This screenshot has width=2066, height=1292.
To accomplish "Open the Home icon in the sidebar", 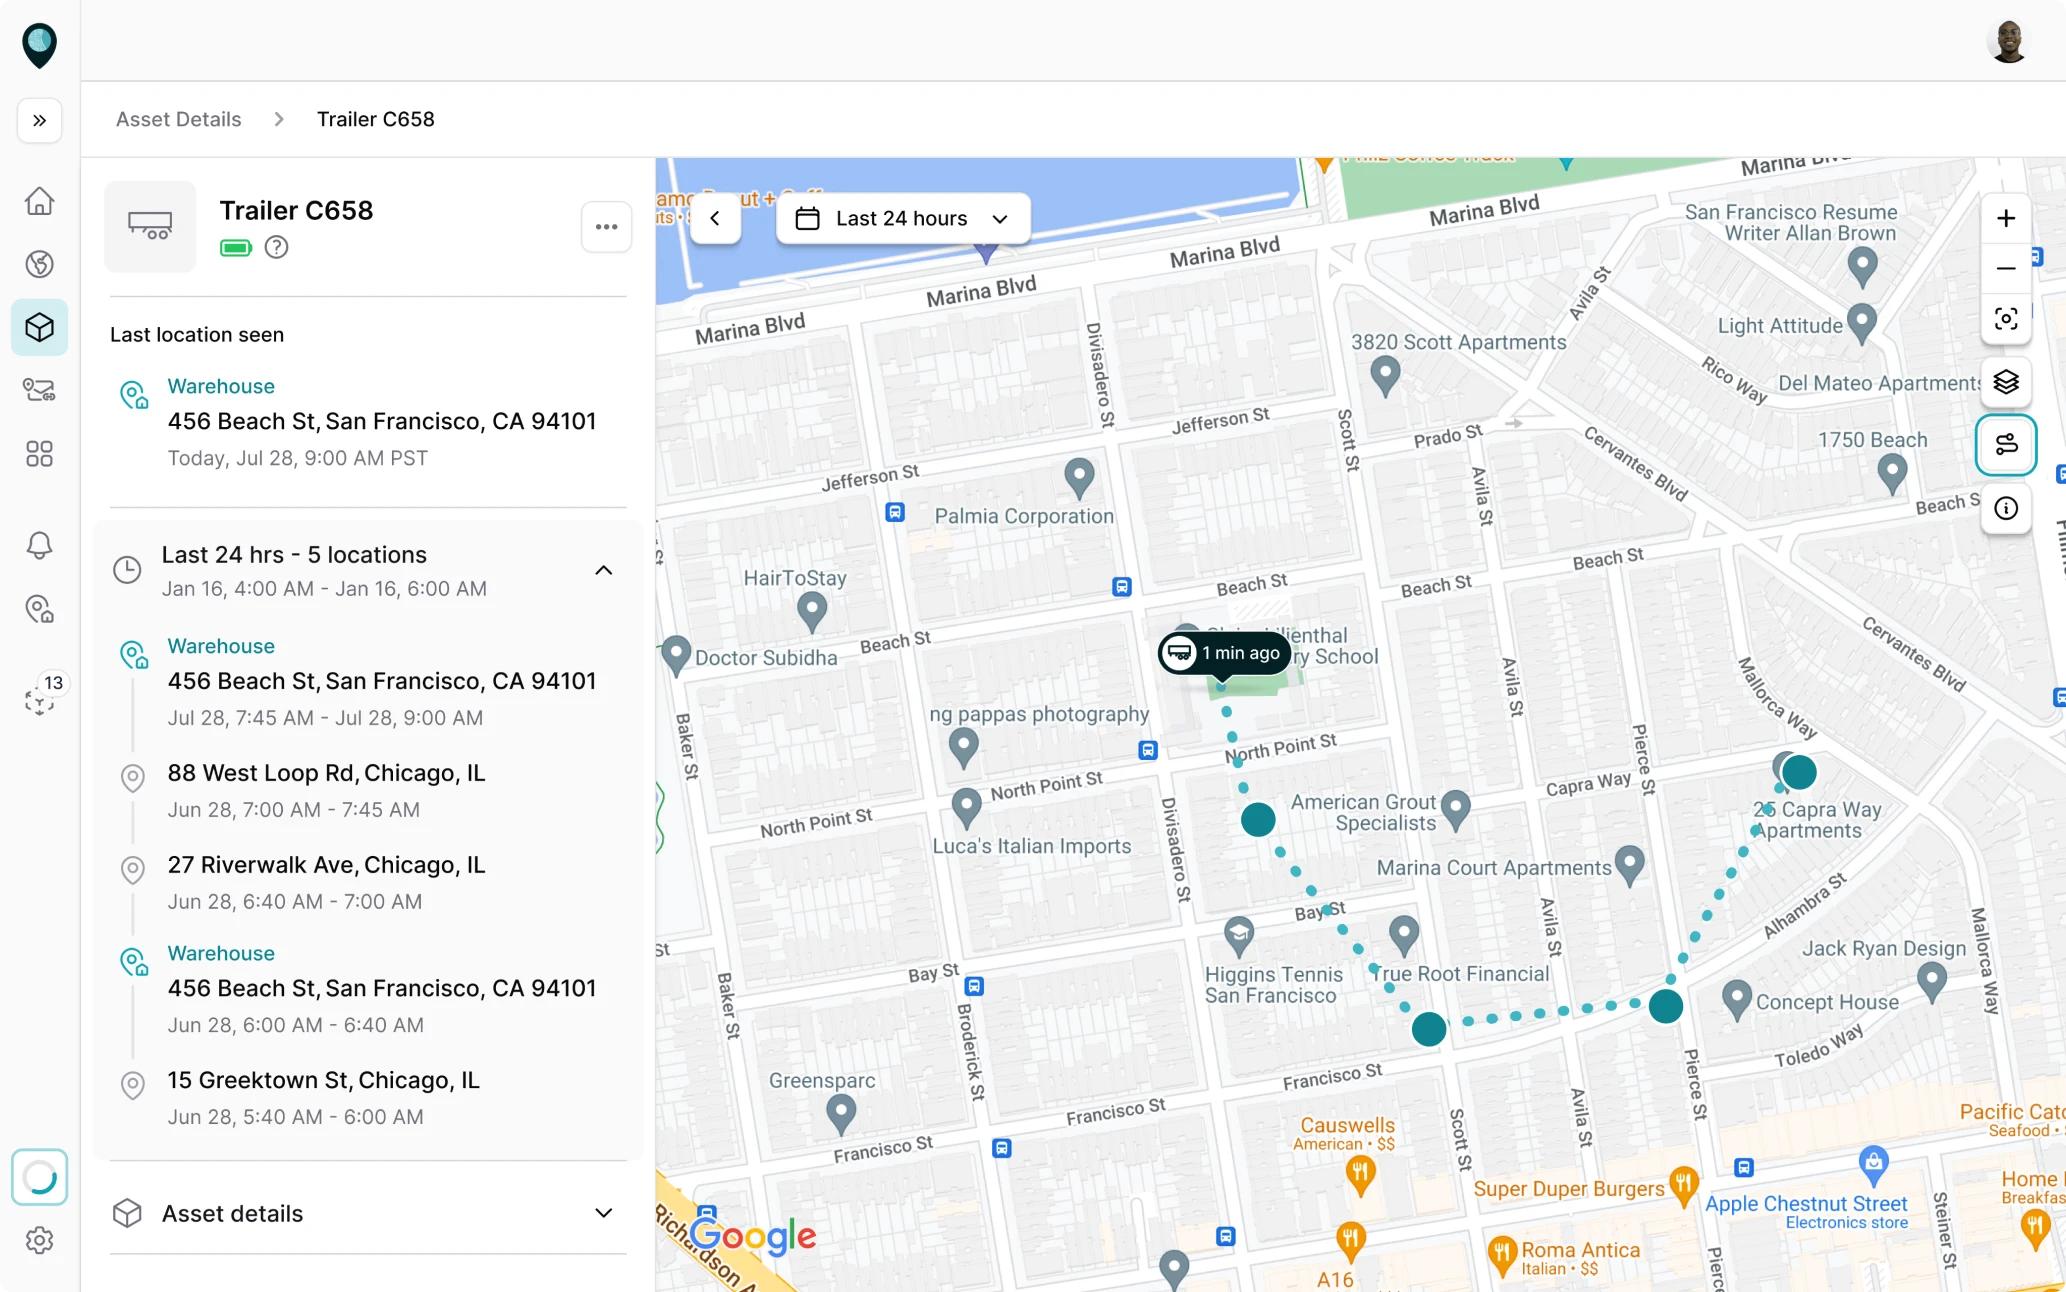I will point(39,200).
